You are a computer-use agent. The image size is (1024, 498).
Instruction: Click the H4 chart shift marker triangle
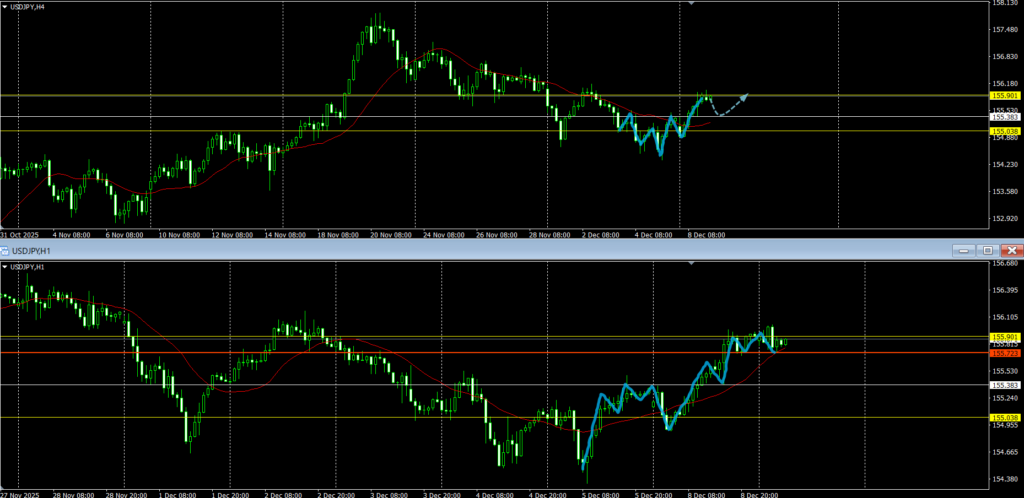(691, 3)
